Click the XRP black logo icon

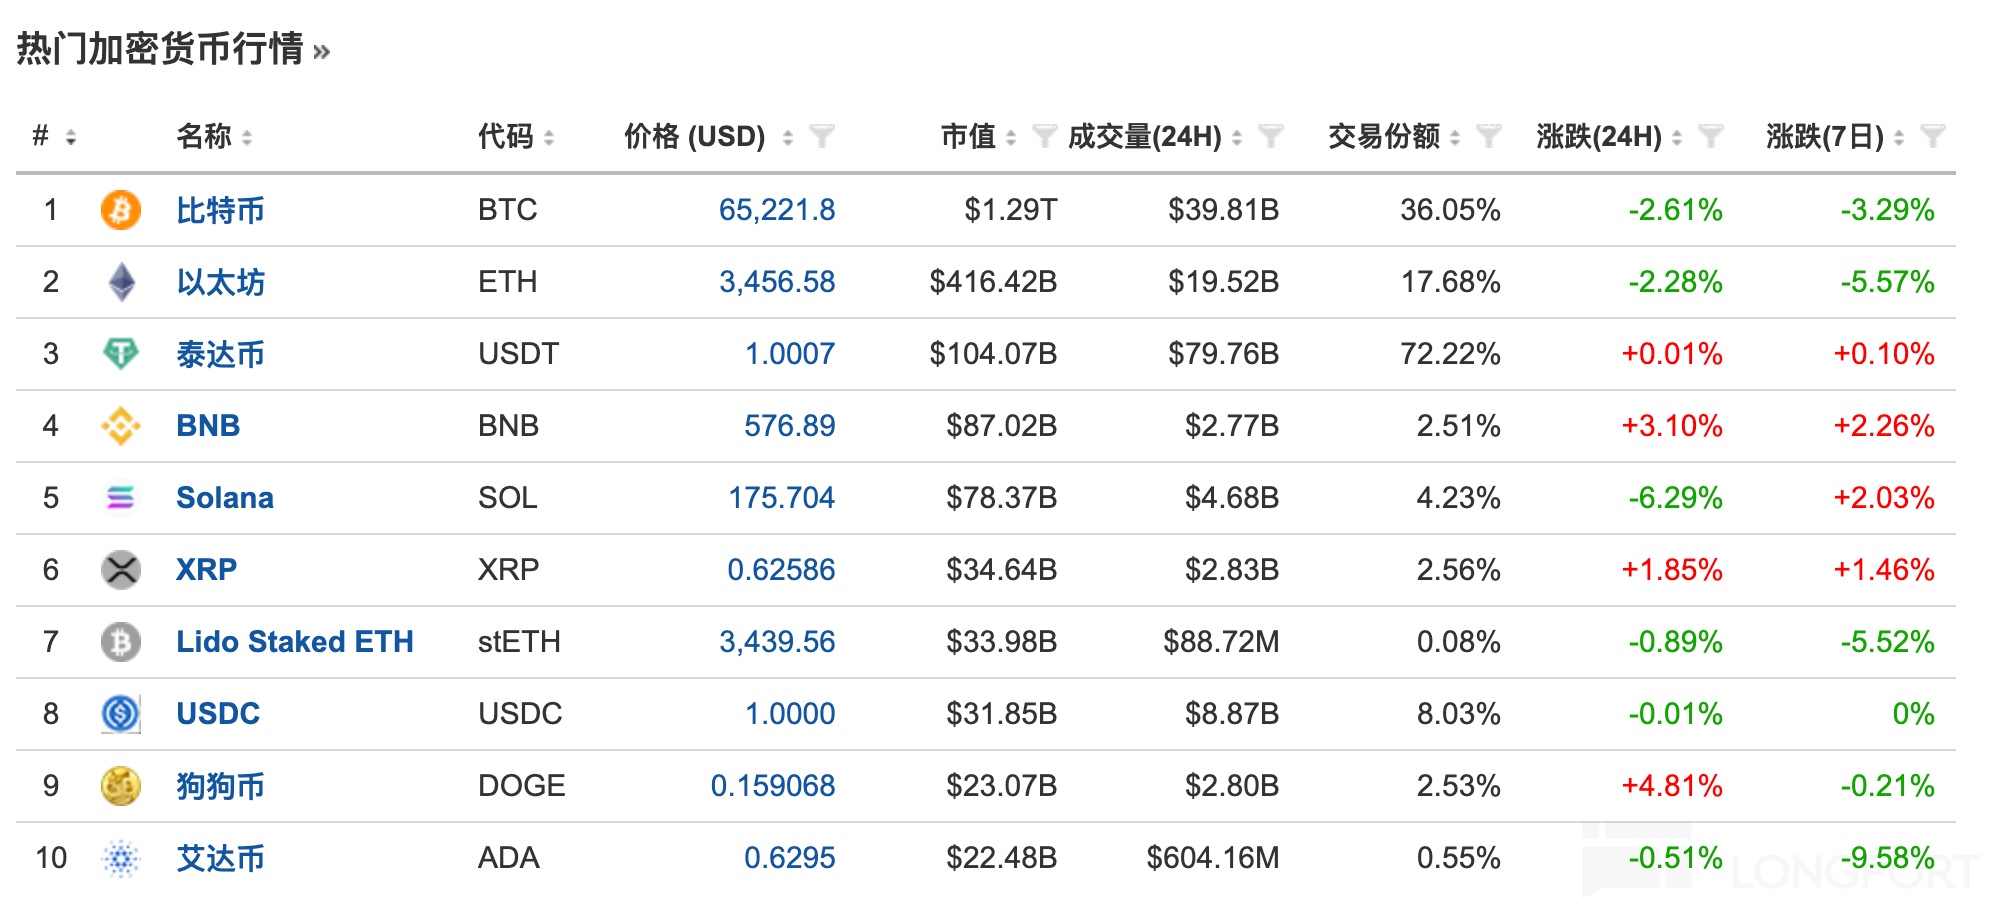121,570
